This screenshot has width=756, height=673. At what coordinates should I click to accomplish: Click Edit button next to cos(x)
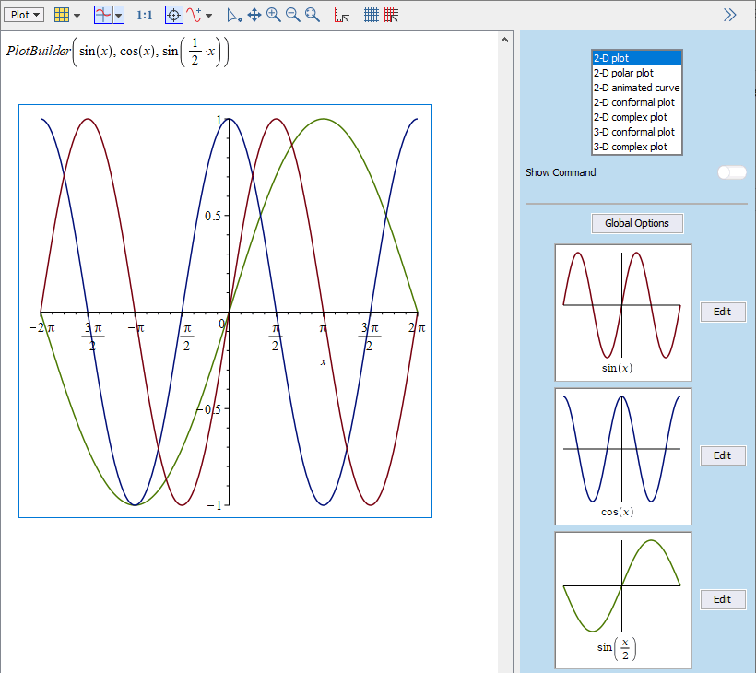pyautogui.click(x=722, y=456)
